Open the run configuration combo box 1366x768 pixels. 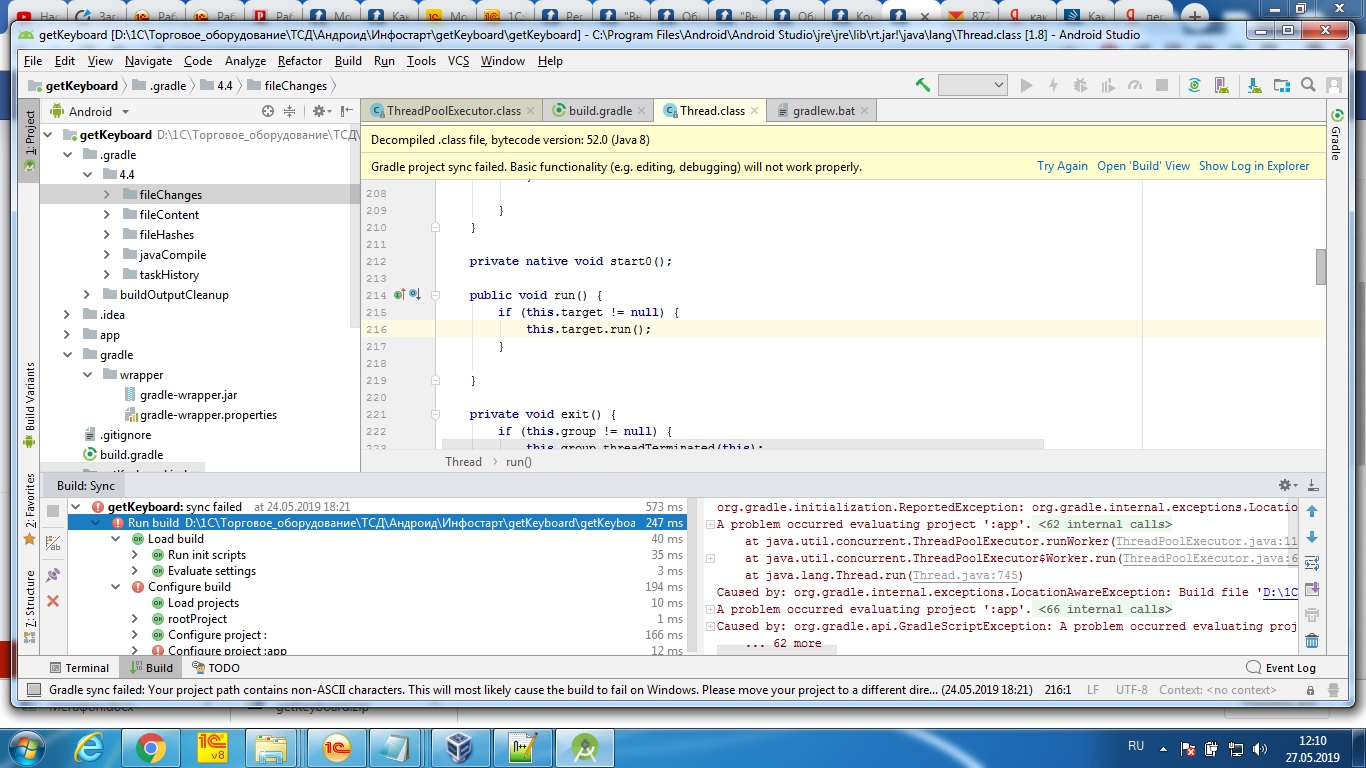tap(972, 85)
